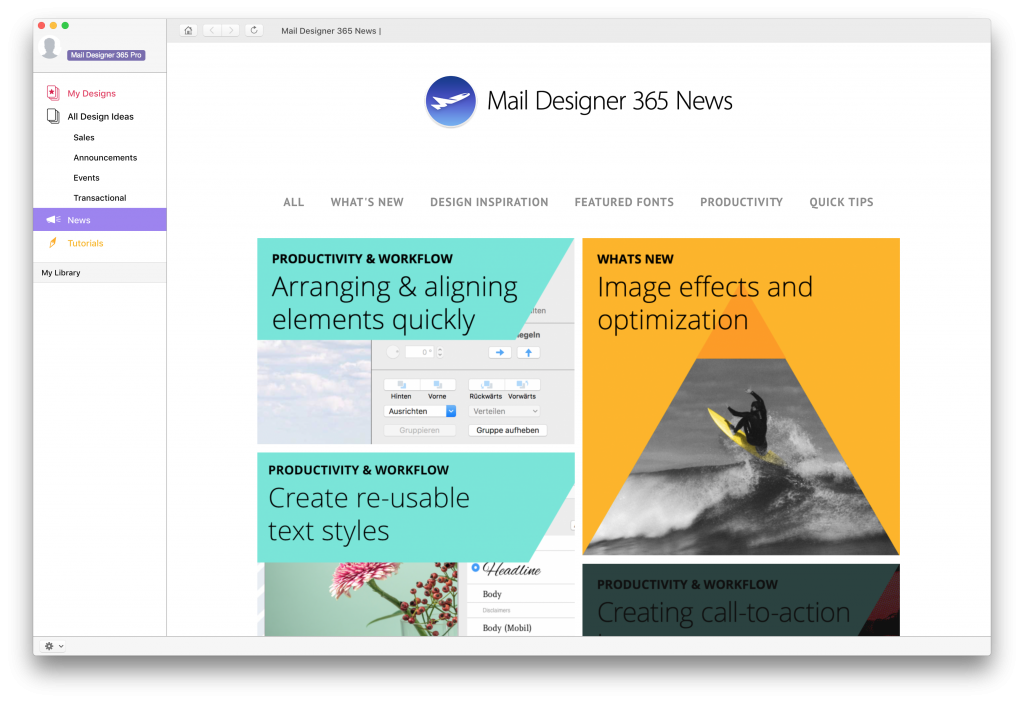Click the Ausrichten dropdown in article image
Screen dimensions: 1024x703
pos(419,411)
